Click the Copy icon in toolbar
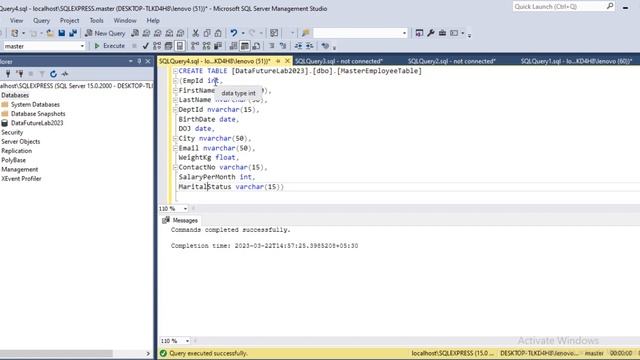The image size is (640, 360). tap(207, 33)
